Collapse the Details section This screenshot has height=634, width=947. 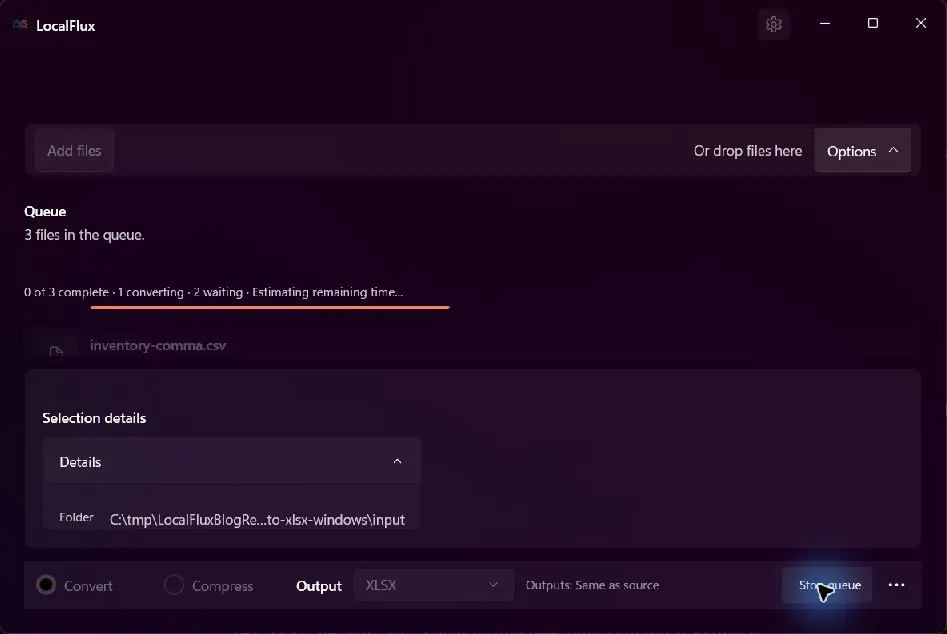click(231, 461)
